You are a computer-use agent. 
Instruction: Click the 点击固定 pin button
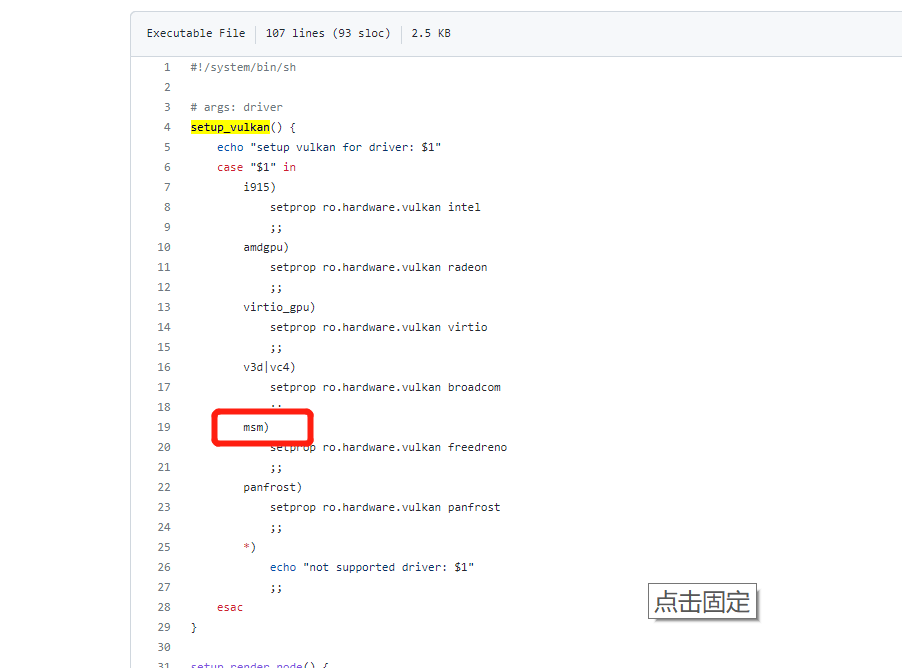click(x=702, y=601)
